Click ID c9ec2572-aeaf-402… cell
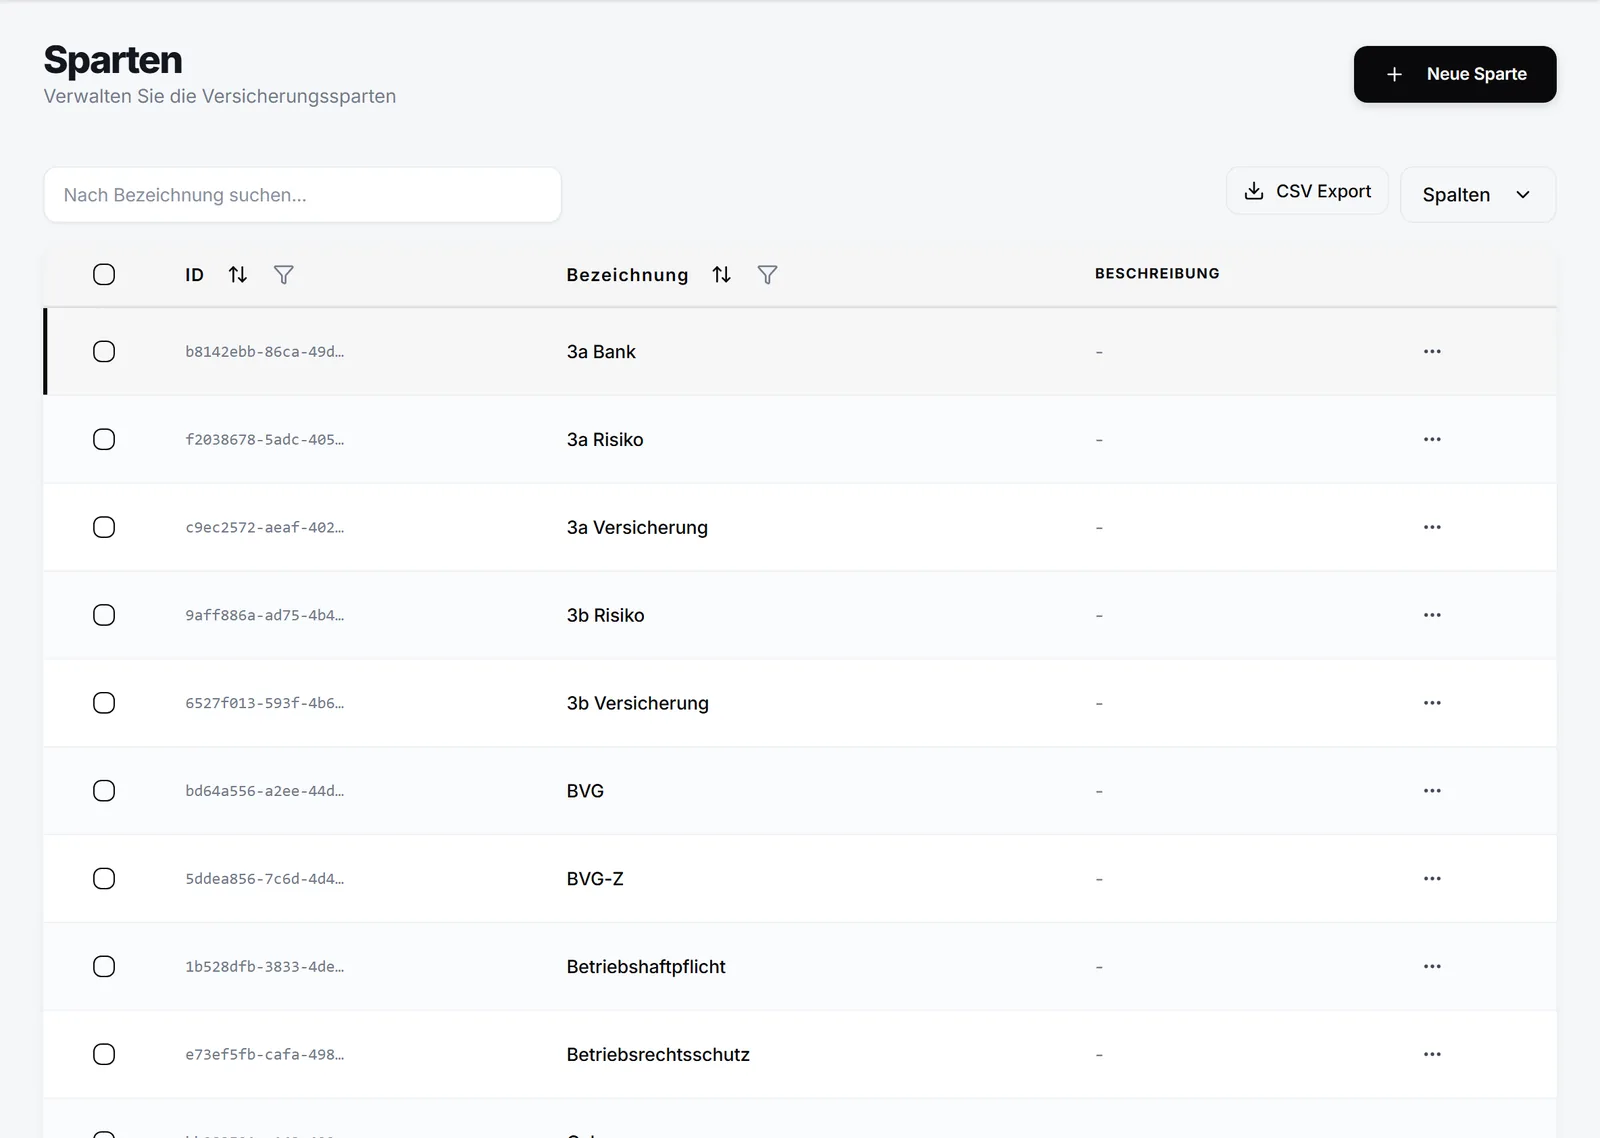 coord(264,528)
